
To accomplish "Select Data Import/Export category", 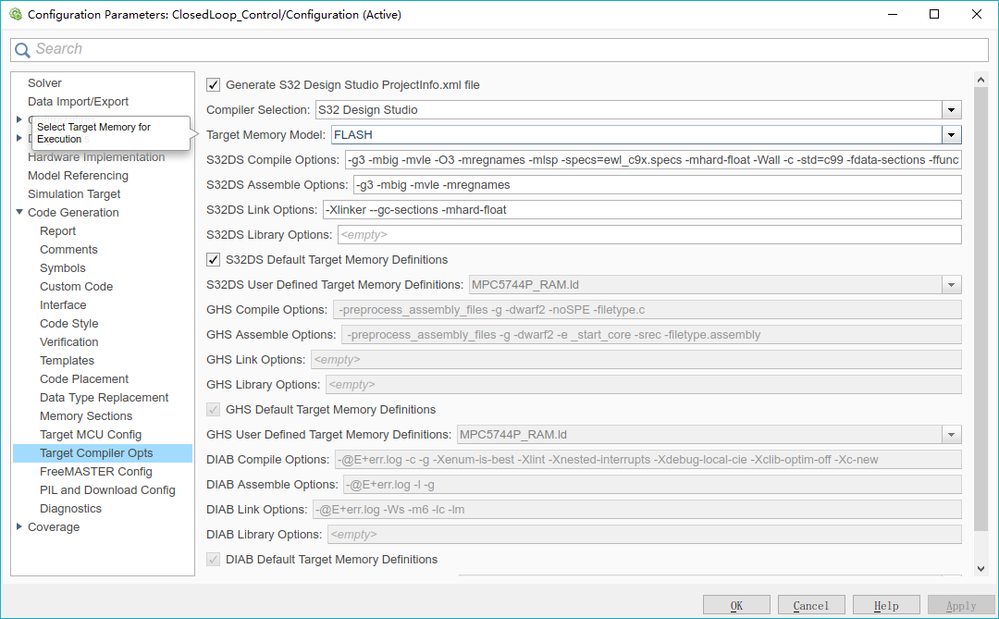I will [x=78, y=101].
